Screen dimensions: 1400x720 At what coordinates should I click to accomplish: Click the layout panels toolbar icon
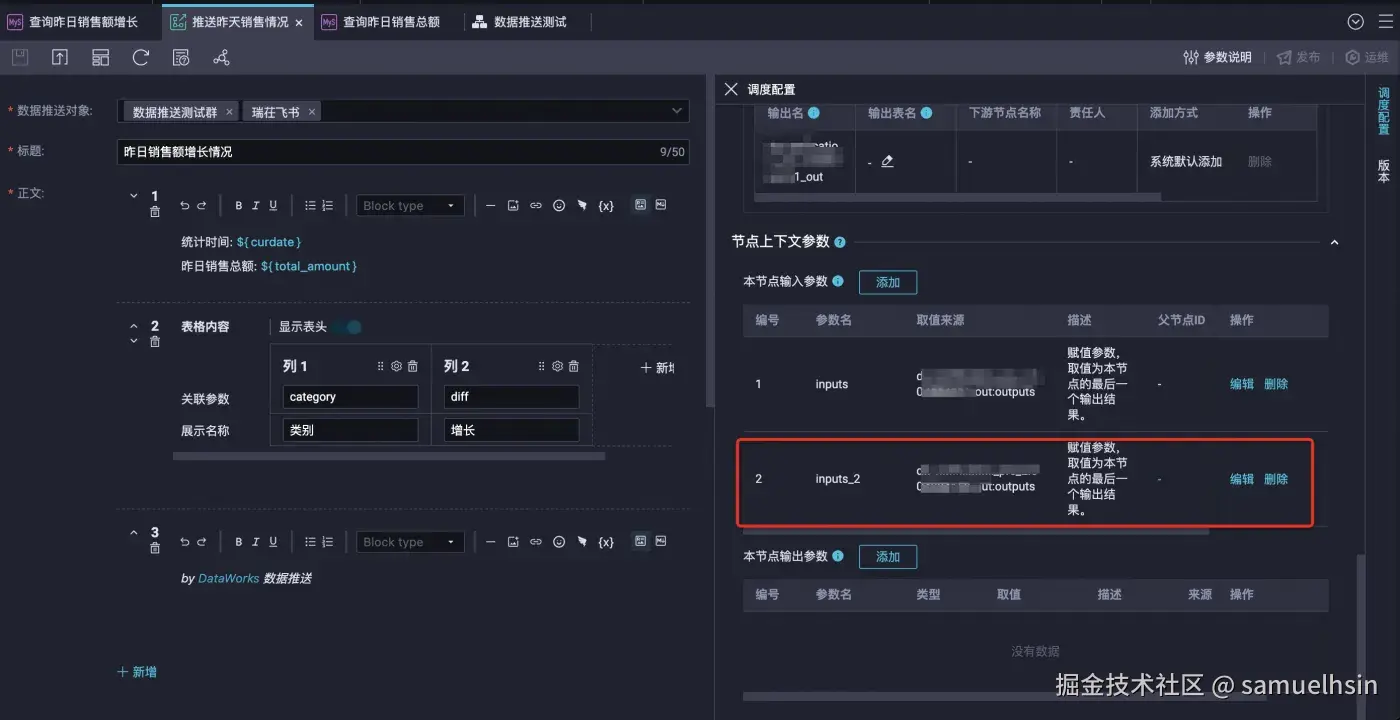(x=100, y=58)
